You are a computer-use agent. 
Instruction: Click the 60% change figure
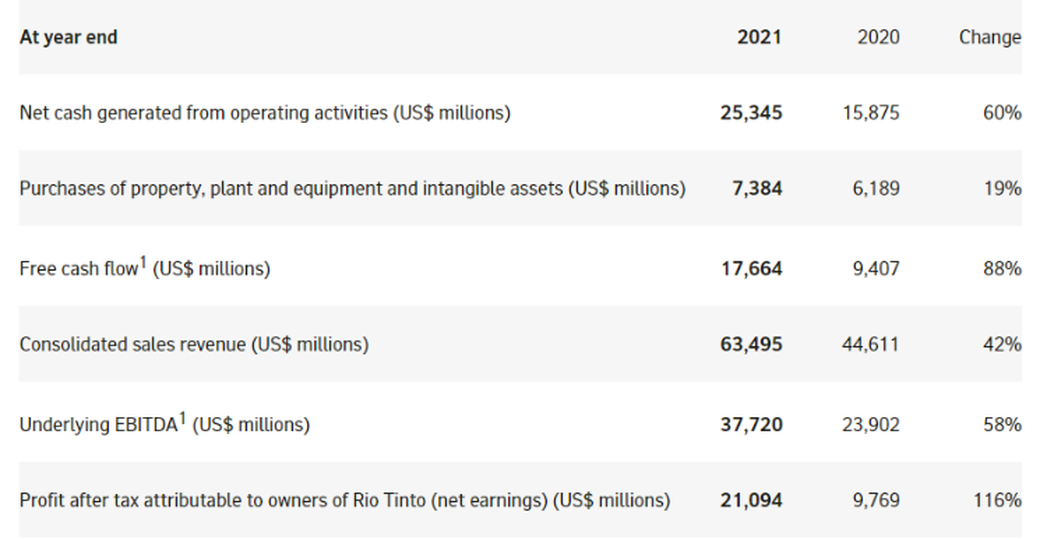(1002, 113)
